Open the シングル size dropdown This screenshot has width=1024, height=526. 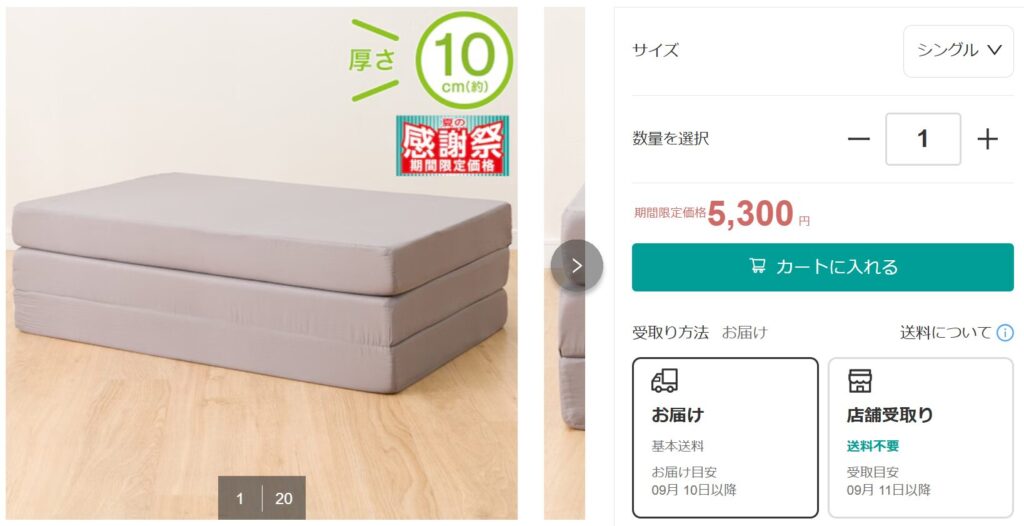(958, 51)
